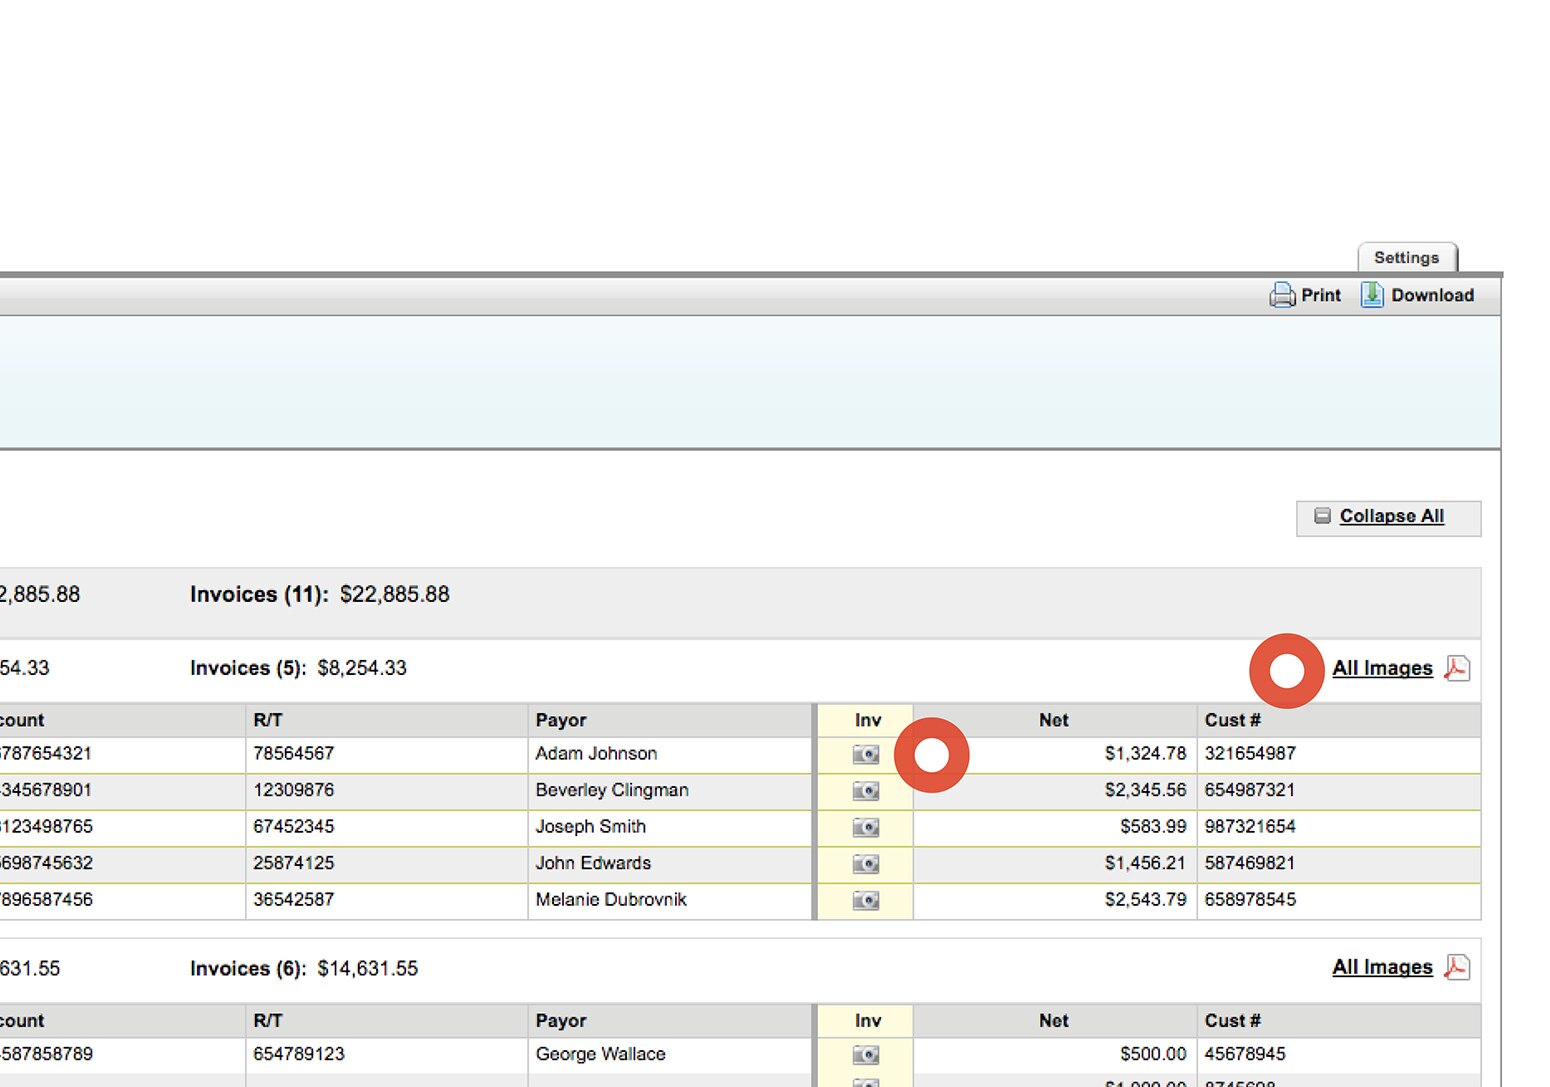Switch to the Settings tab

pyautogui.click(x=1407, y=257)
